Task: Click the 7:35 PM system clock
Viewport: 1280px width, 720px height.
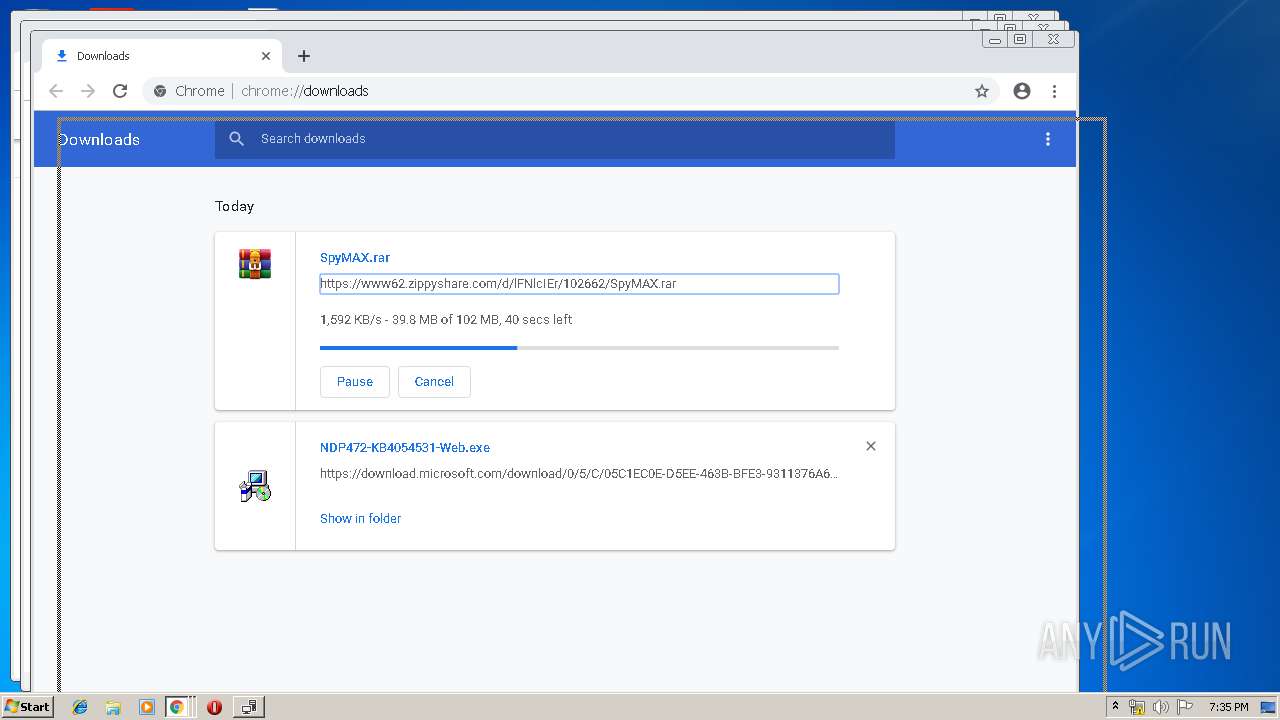Action: pos(1228,707)
